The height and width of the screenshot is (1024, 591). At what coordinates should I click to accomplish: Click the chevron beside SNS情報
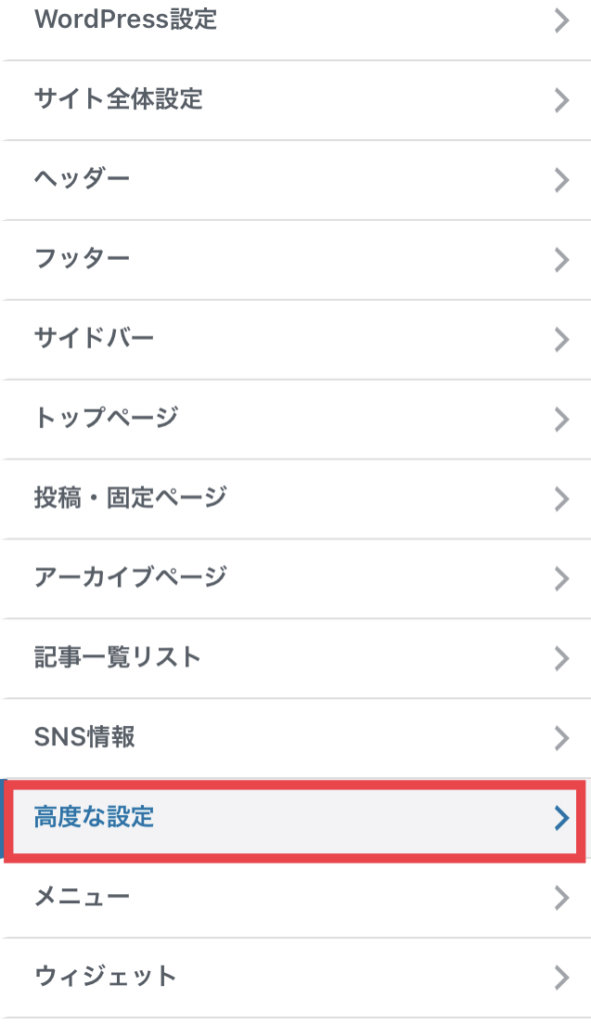pos(562,739)
